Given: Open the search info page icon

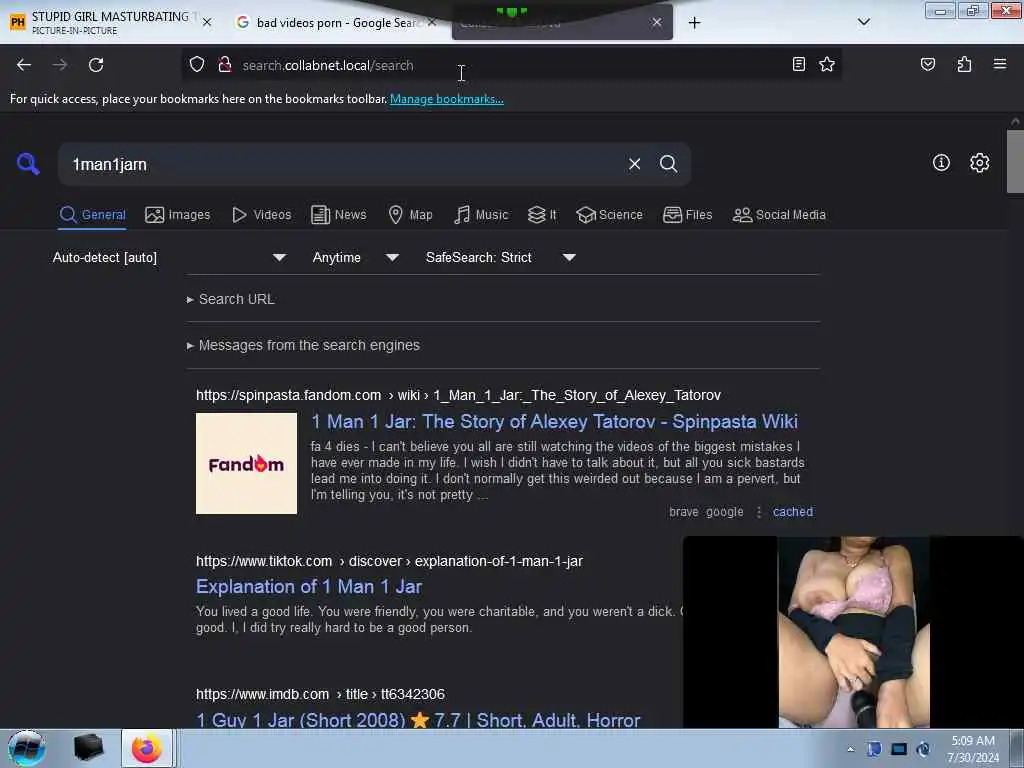Looking at the screenshot, I should tap(941, 163).
